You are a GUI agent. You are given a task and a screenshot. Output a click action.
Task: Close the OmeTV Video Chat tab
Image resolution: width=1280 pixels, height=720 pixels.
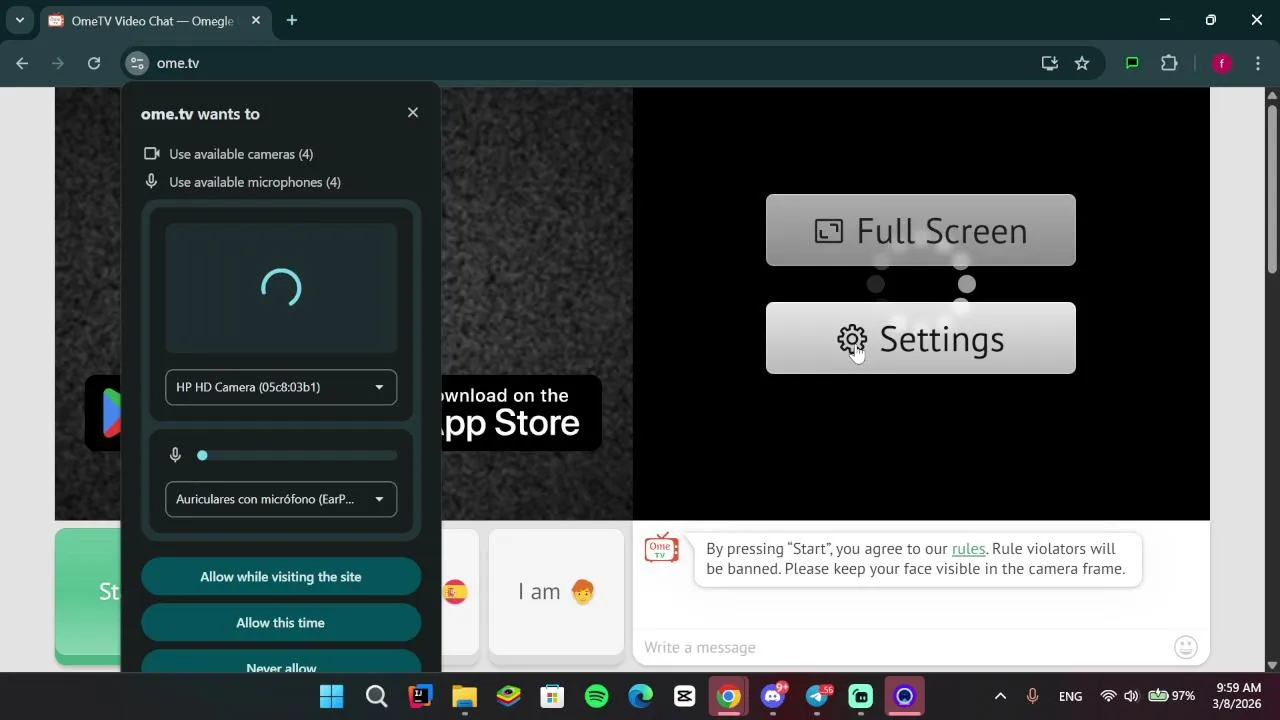click(256, 20)
